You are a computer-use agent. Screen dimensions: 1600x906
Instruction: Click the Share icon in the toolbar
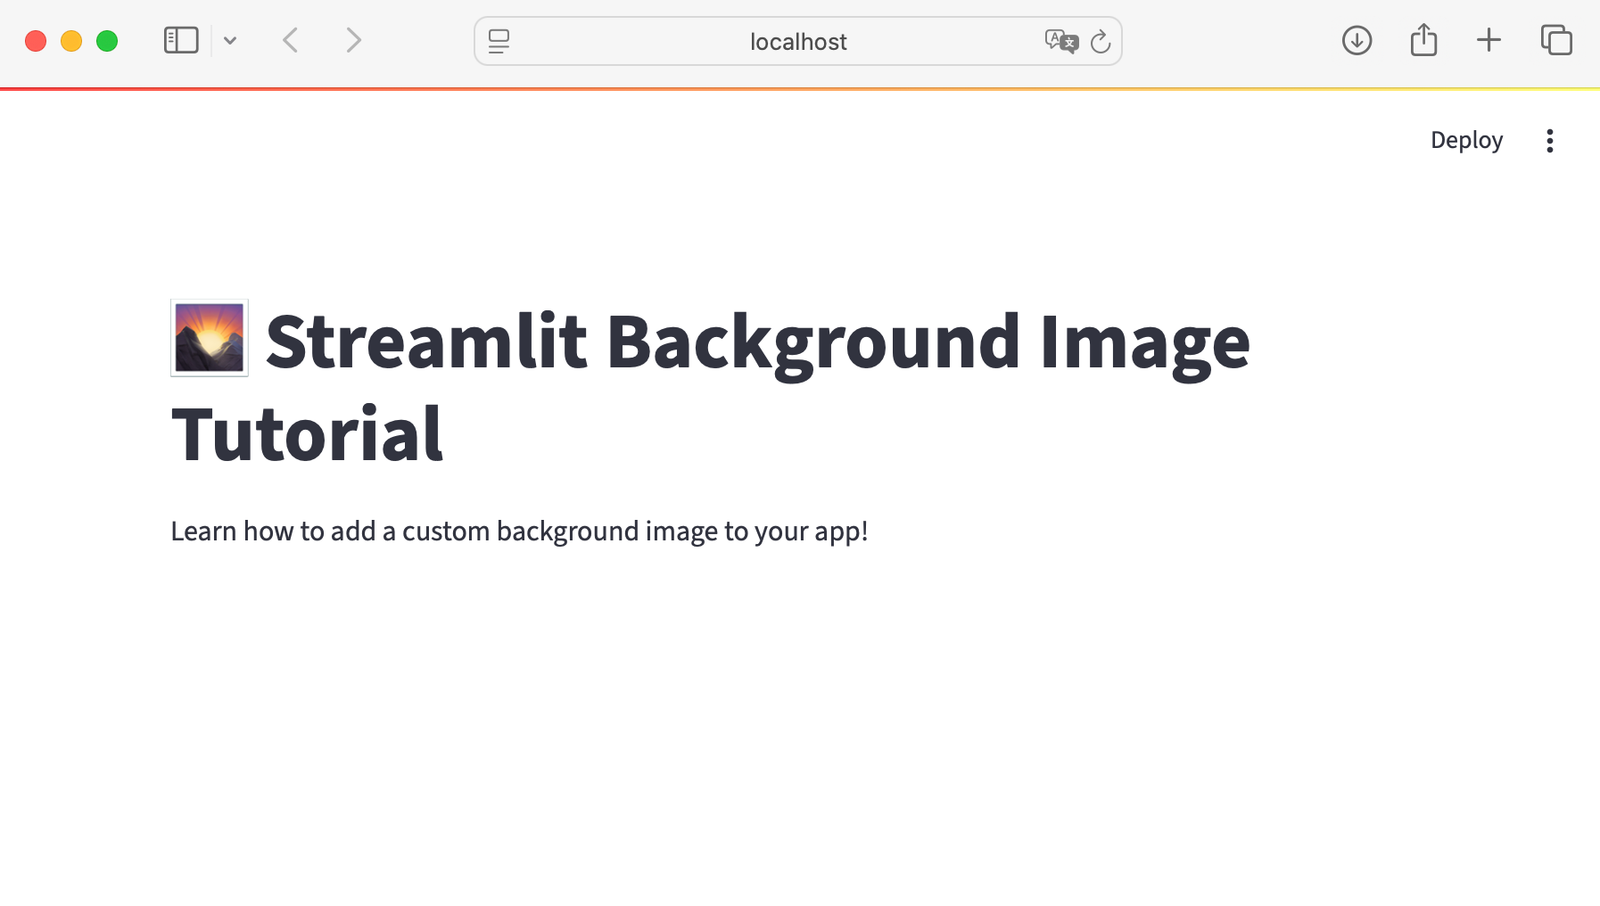[x=1423, y=40]
